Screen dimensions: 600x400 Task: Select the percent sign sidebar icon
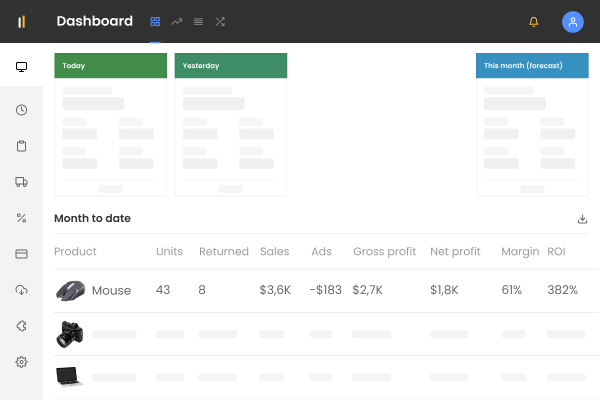tap(21, 218)
